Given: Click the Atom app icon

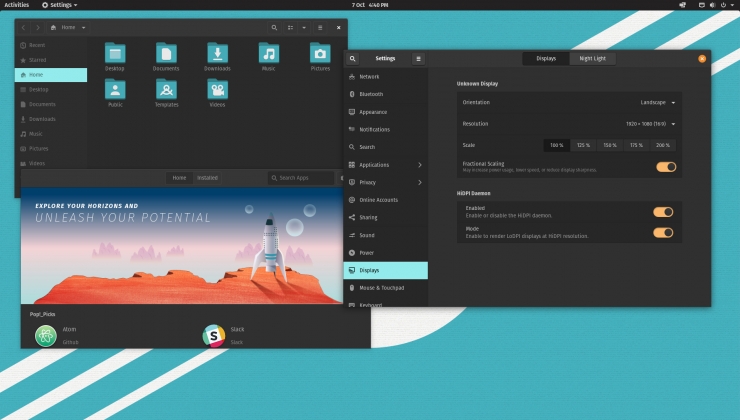Looking at the screenshot, I should [x=46, y=336].
